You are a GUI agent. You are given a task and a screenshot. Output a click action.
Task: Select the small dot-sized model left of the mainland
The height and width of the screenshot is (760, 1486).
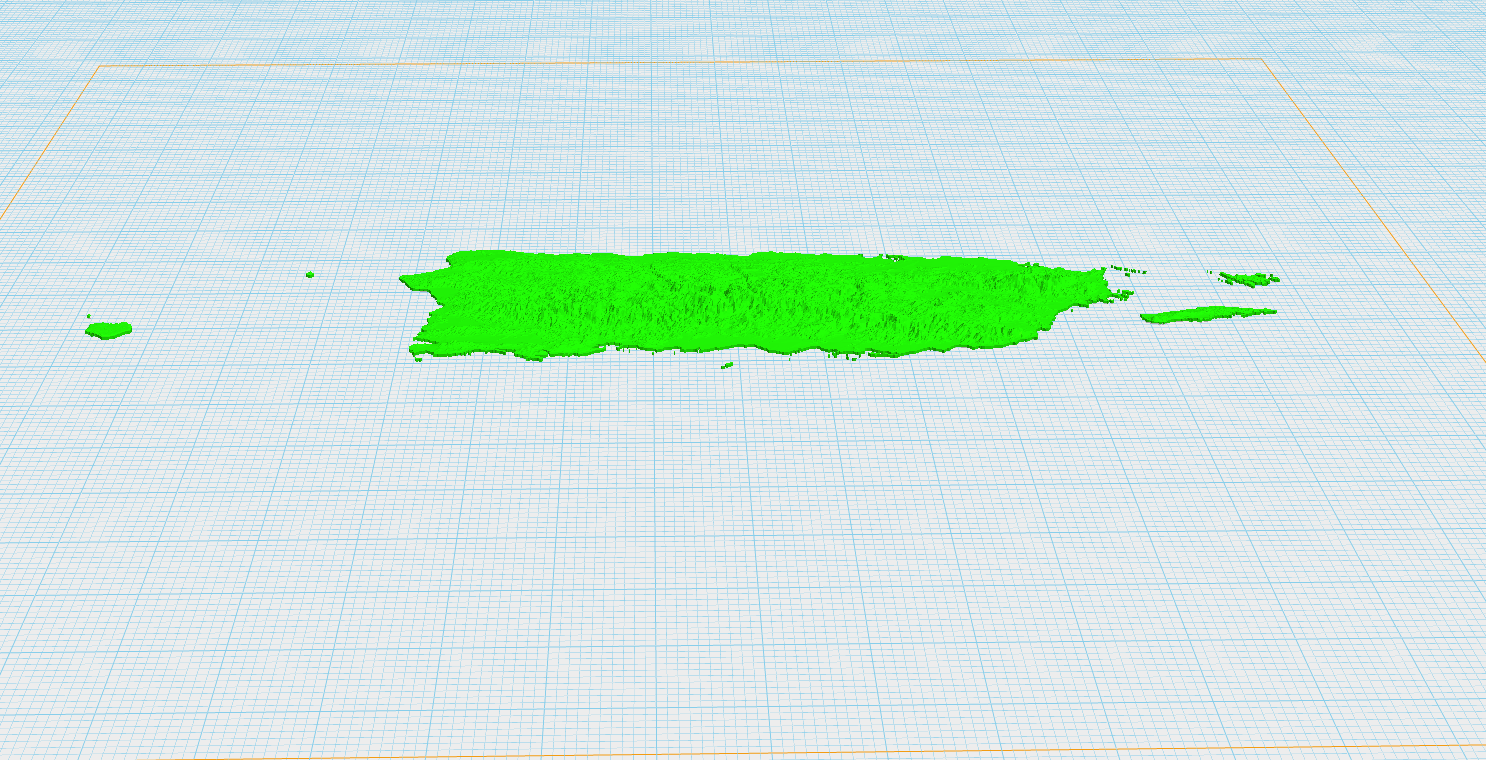click(310, 276)
